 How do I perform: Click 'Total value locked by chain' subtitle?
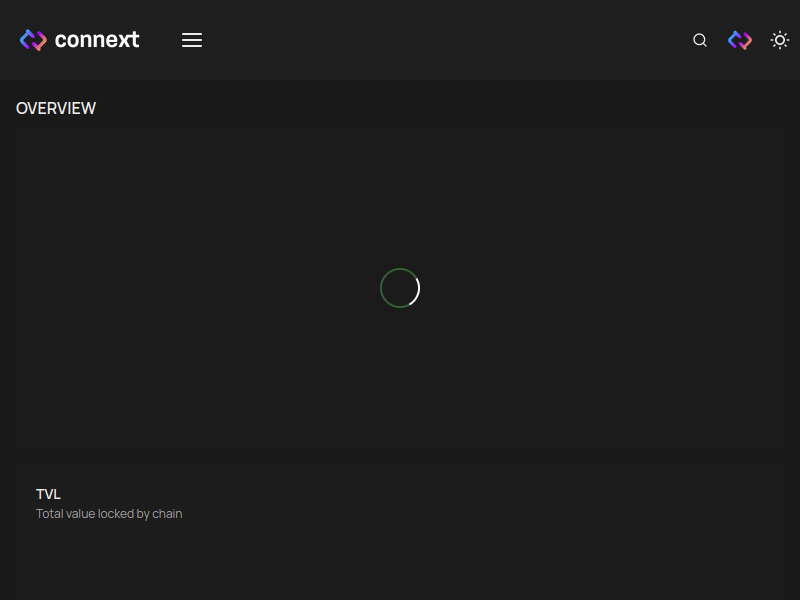(109, 514)
